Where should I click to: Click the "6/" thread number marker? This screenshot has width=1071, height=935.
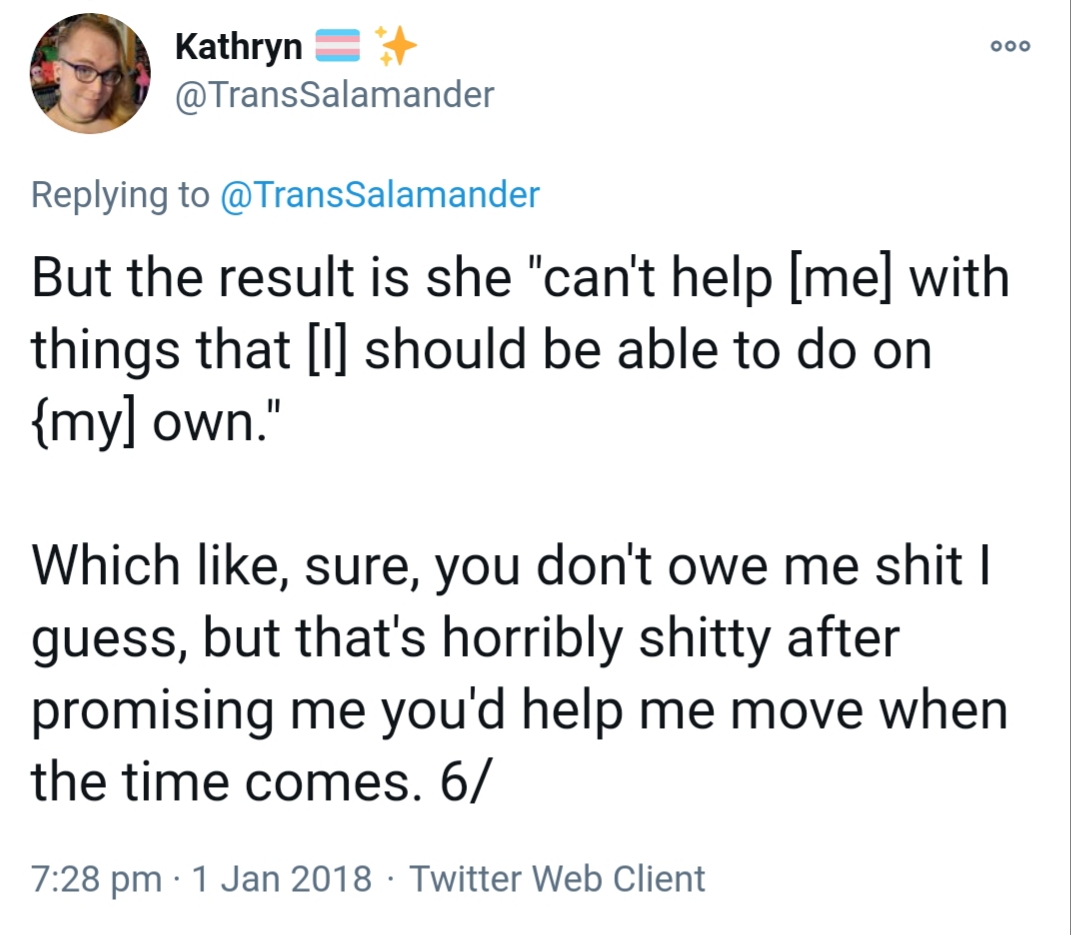tap(464, 783)
